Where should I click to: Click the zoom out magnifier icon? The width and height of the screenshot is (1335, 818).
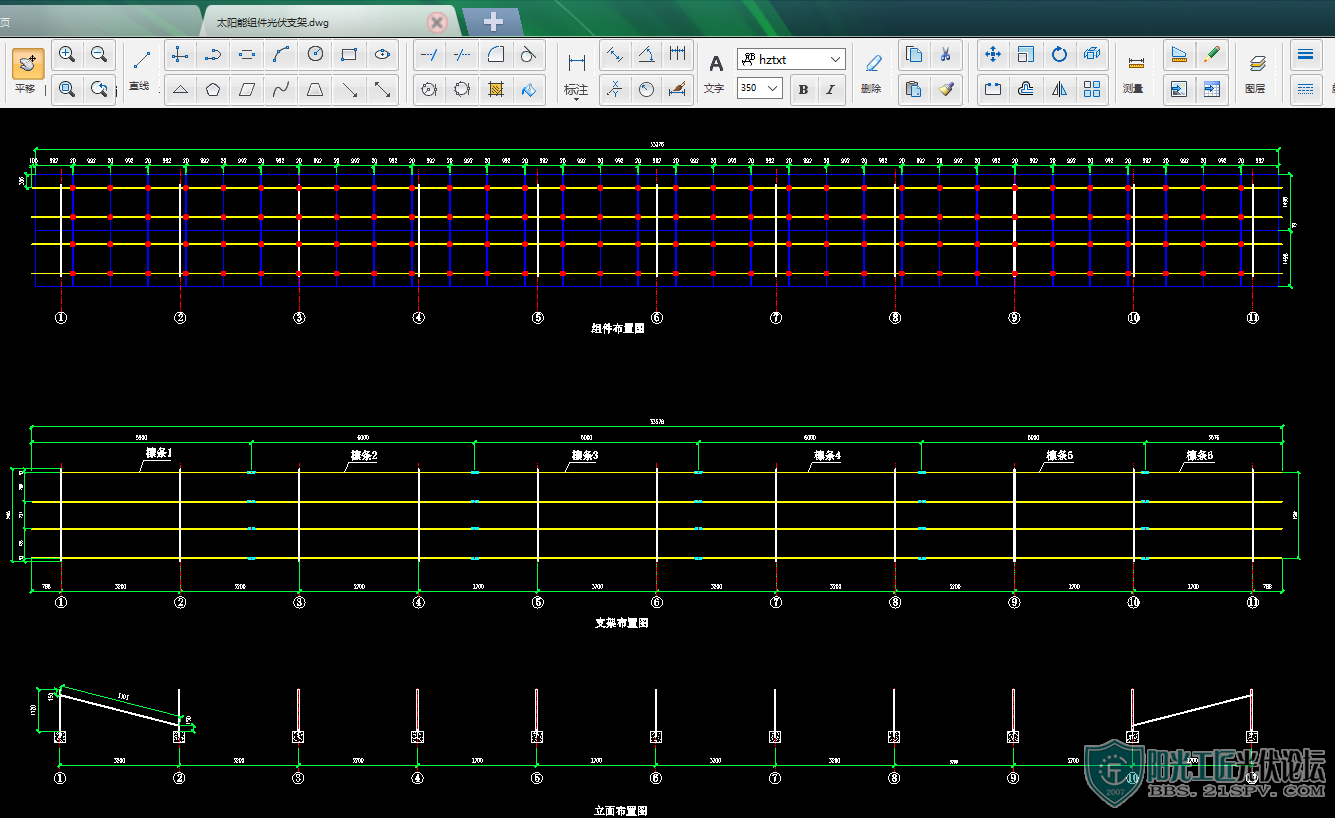coord(99,54)
